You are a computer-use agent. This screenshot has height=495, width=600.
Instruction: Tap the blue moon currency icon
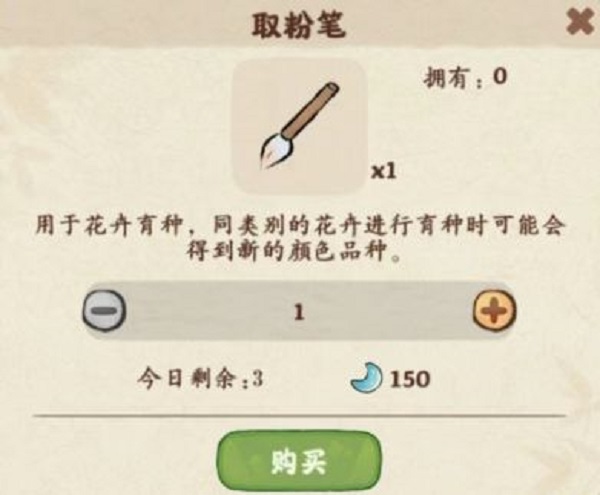click(367, 378)
